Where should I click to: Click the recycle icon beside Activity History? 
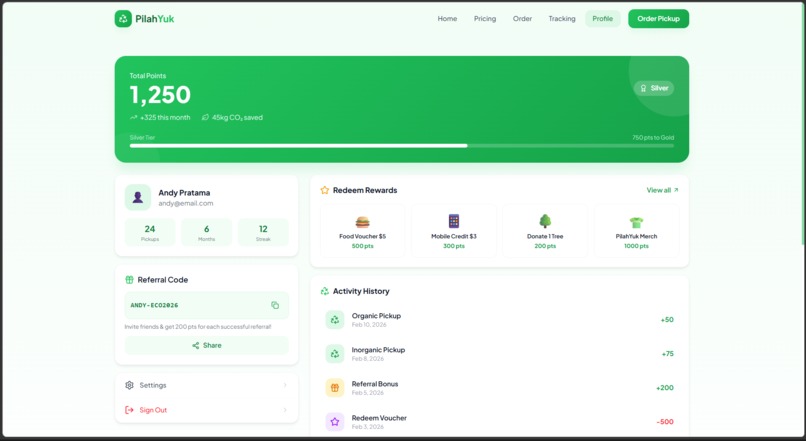pyautogui.click(x=325, y=291)
